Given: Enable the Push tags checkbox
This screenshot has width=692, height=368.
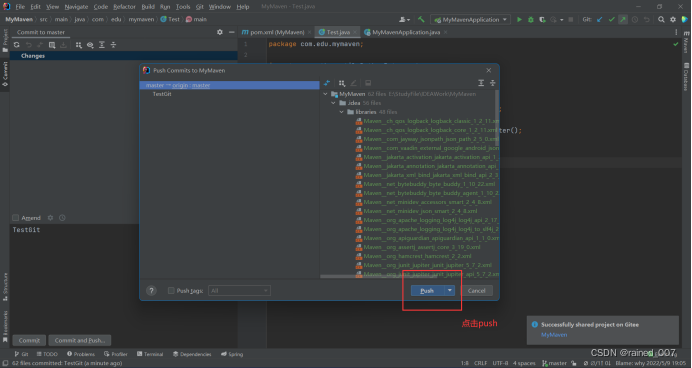Looking at the screenshot, I should tap(171, 290).
